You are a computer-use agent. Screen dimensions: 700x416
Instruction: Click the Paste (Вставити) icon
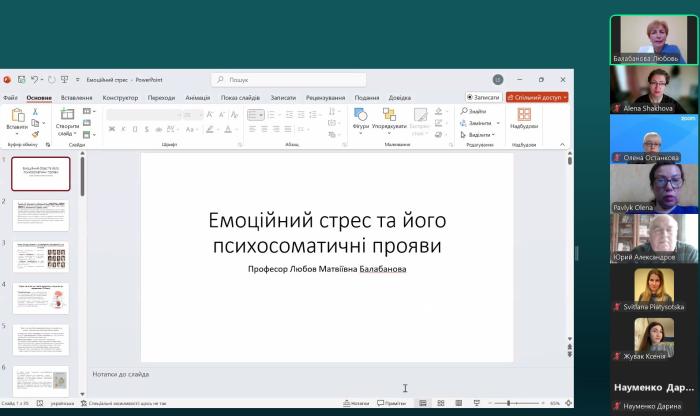[x=16, y=115]
